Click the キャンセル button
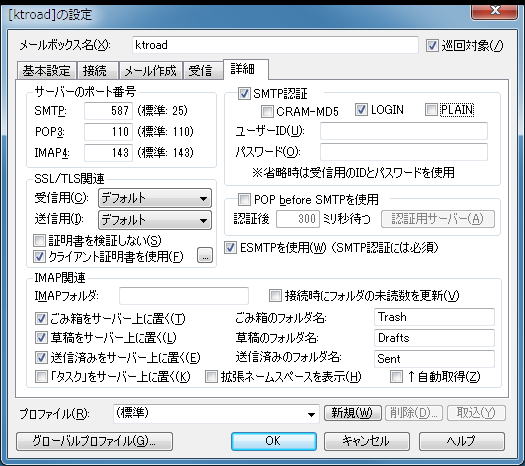 click(x=367, y=441)
